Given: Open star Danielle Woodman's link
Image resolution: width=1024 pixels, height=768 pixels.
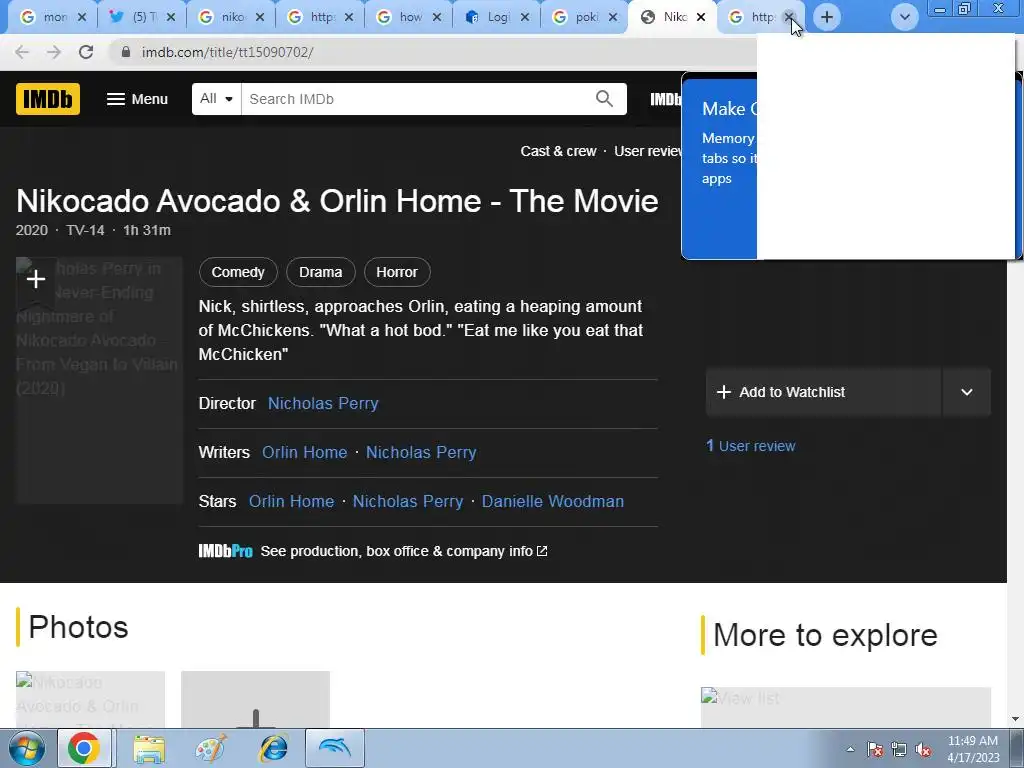Looking at the screenshot, I should (x=553, y=501).
